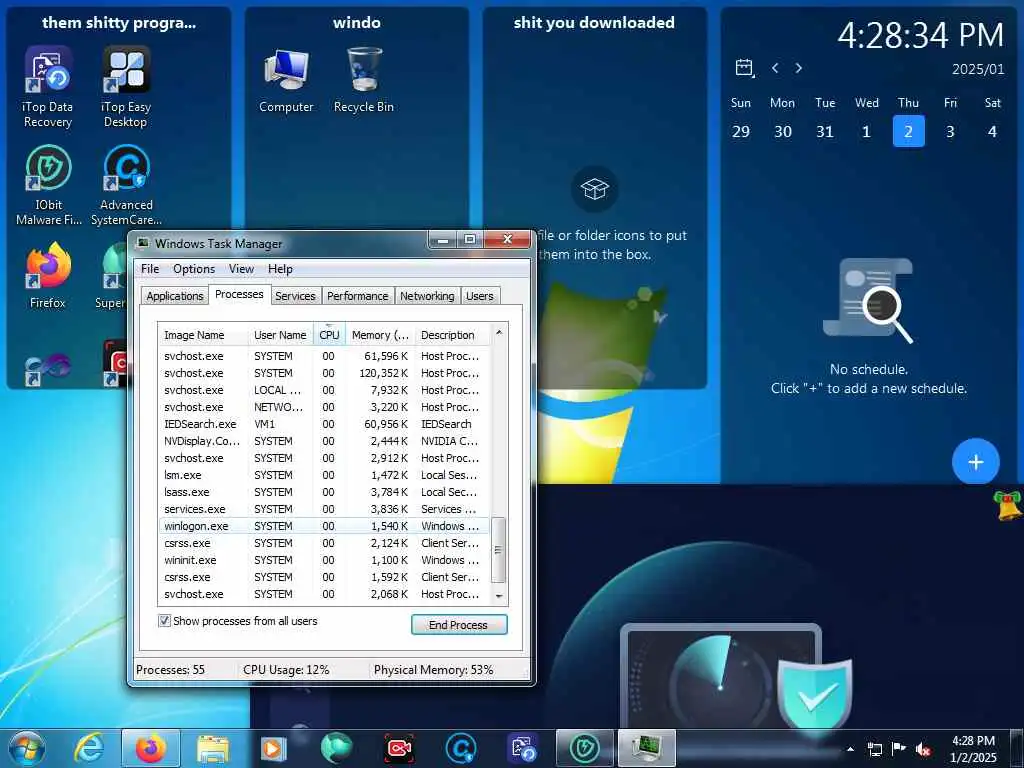Select calendar date Mon 30
Viewport: 1024px width, 768px height.
coord(782,131)
